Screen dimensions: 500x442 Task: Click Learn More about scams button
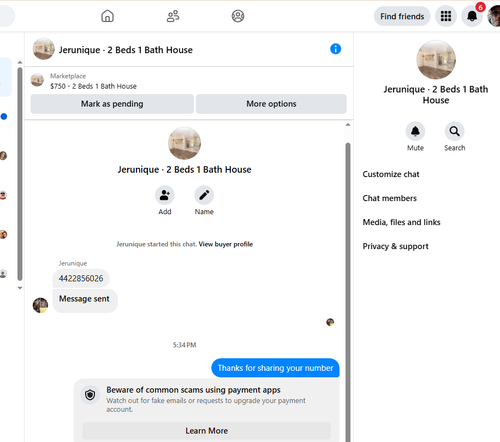tap(206, 431)
